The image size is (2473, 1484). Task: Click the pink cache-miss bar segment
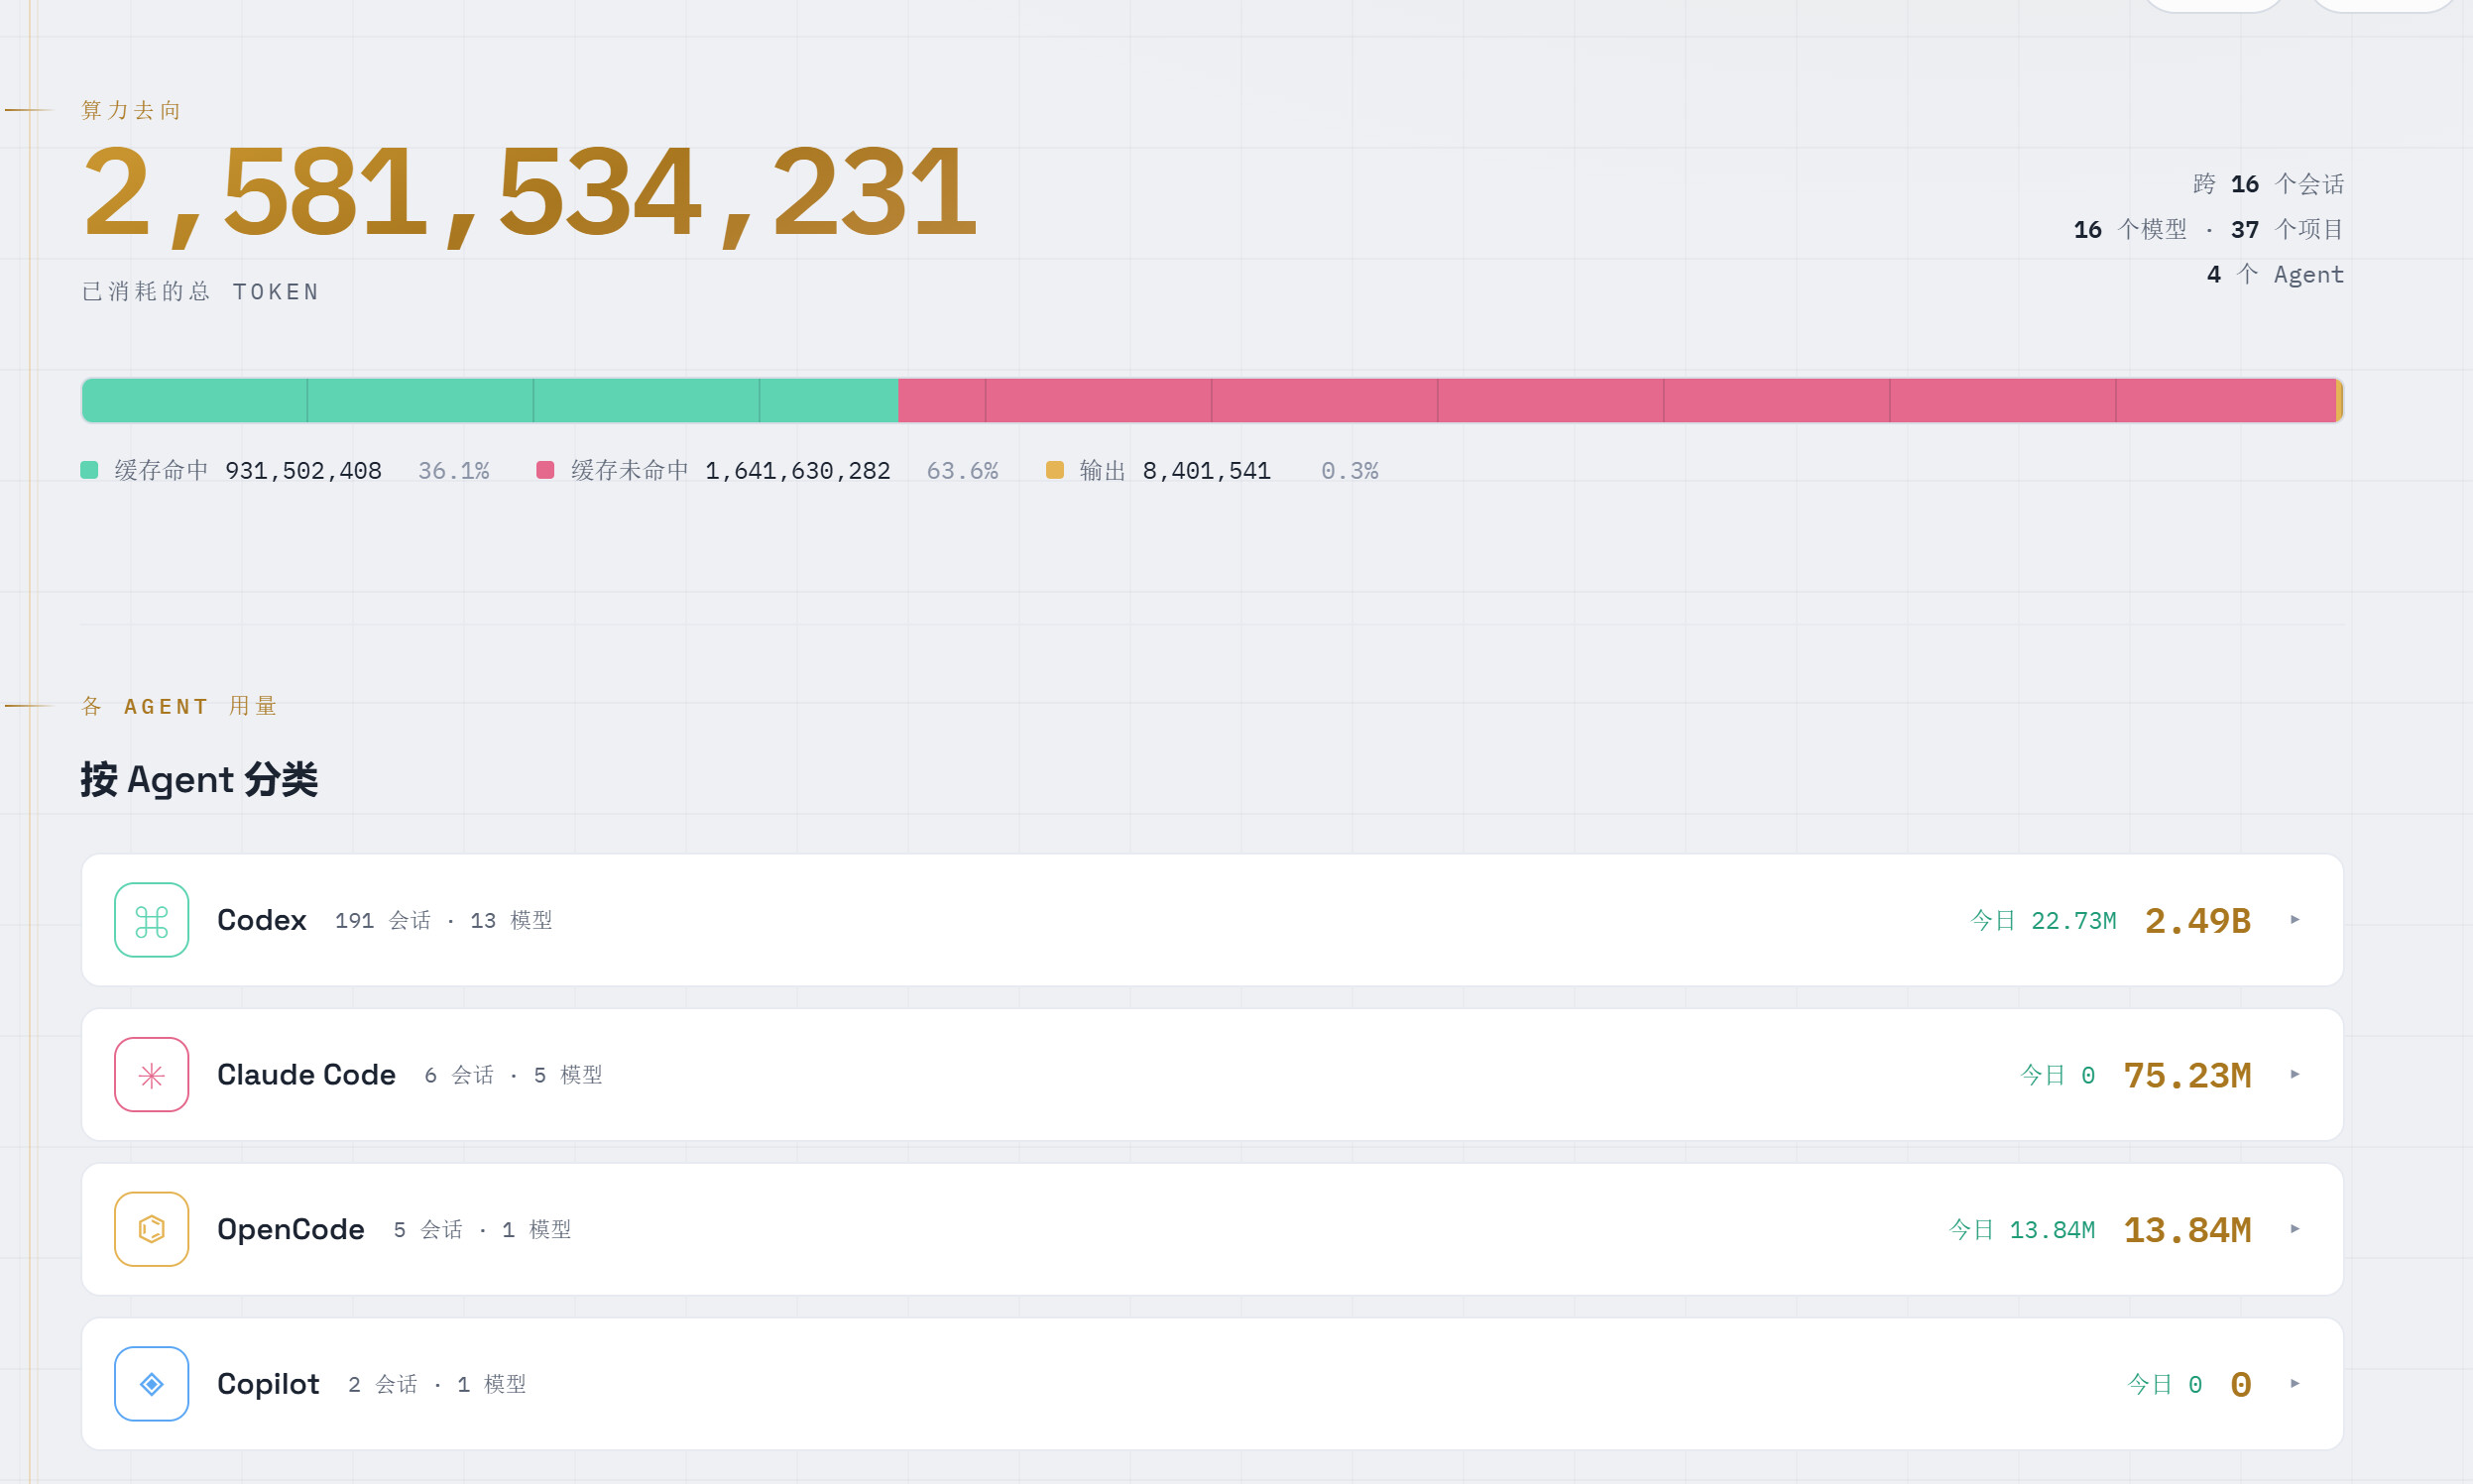(1616, 400)
